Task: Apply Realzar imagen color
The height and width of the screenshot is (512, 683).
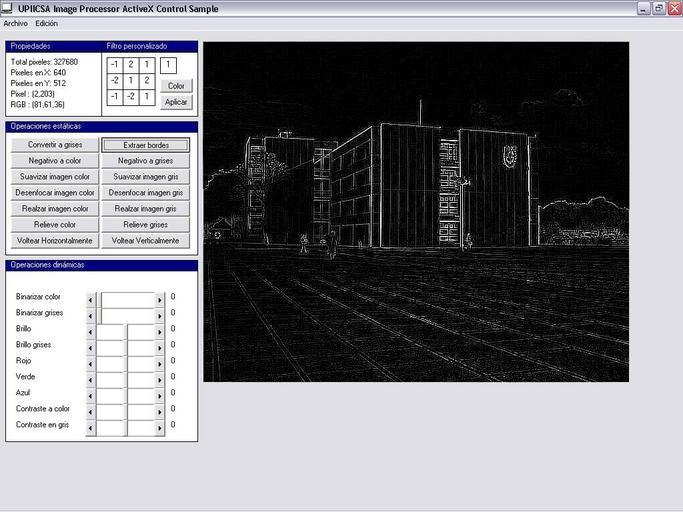Action: coord(55,209)
